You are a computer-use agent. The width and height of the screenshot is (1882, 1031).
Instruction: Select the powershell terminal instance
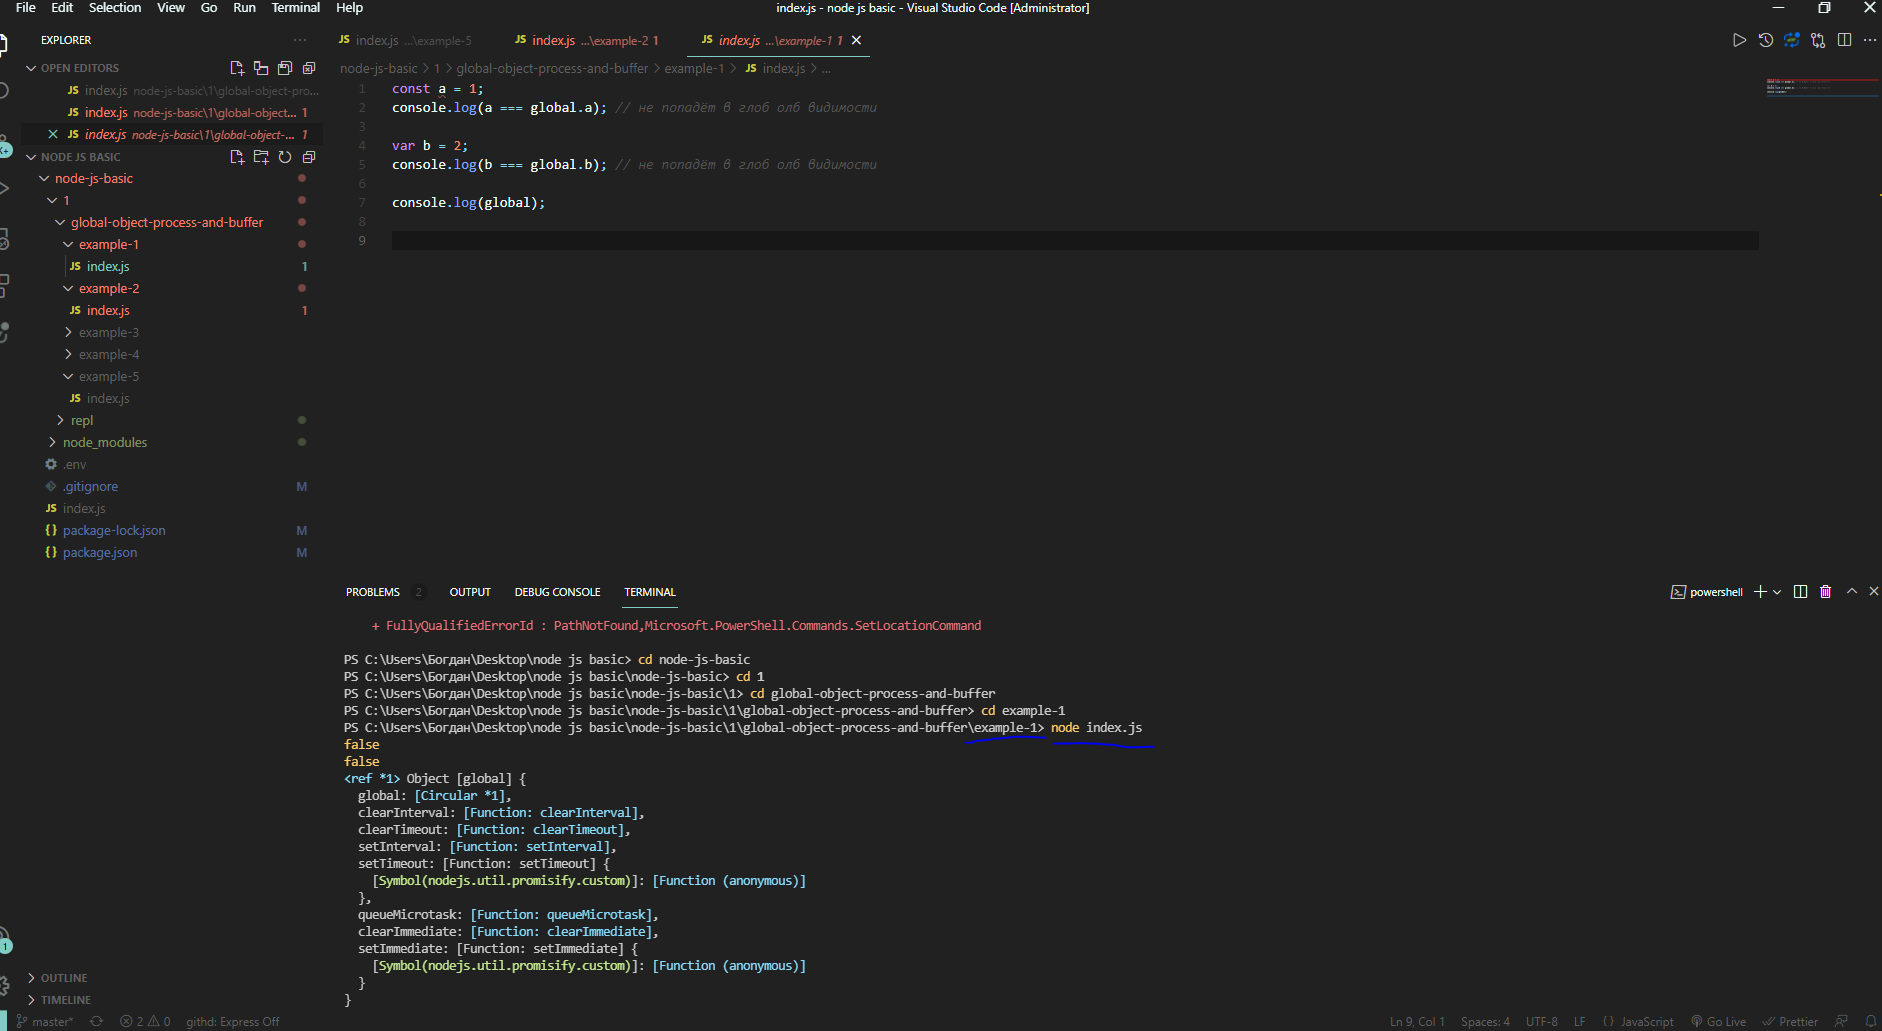click(1706, 592)
